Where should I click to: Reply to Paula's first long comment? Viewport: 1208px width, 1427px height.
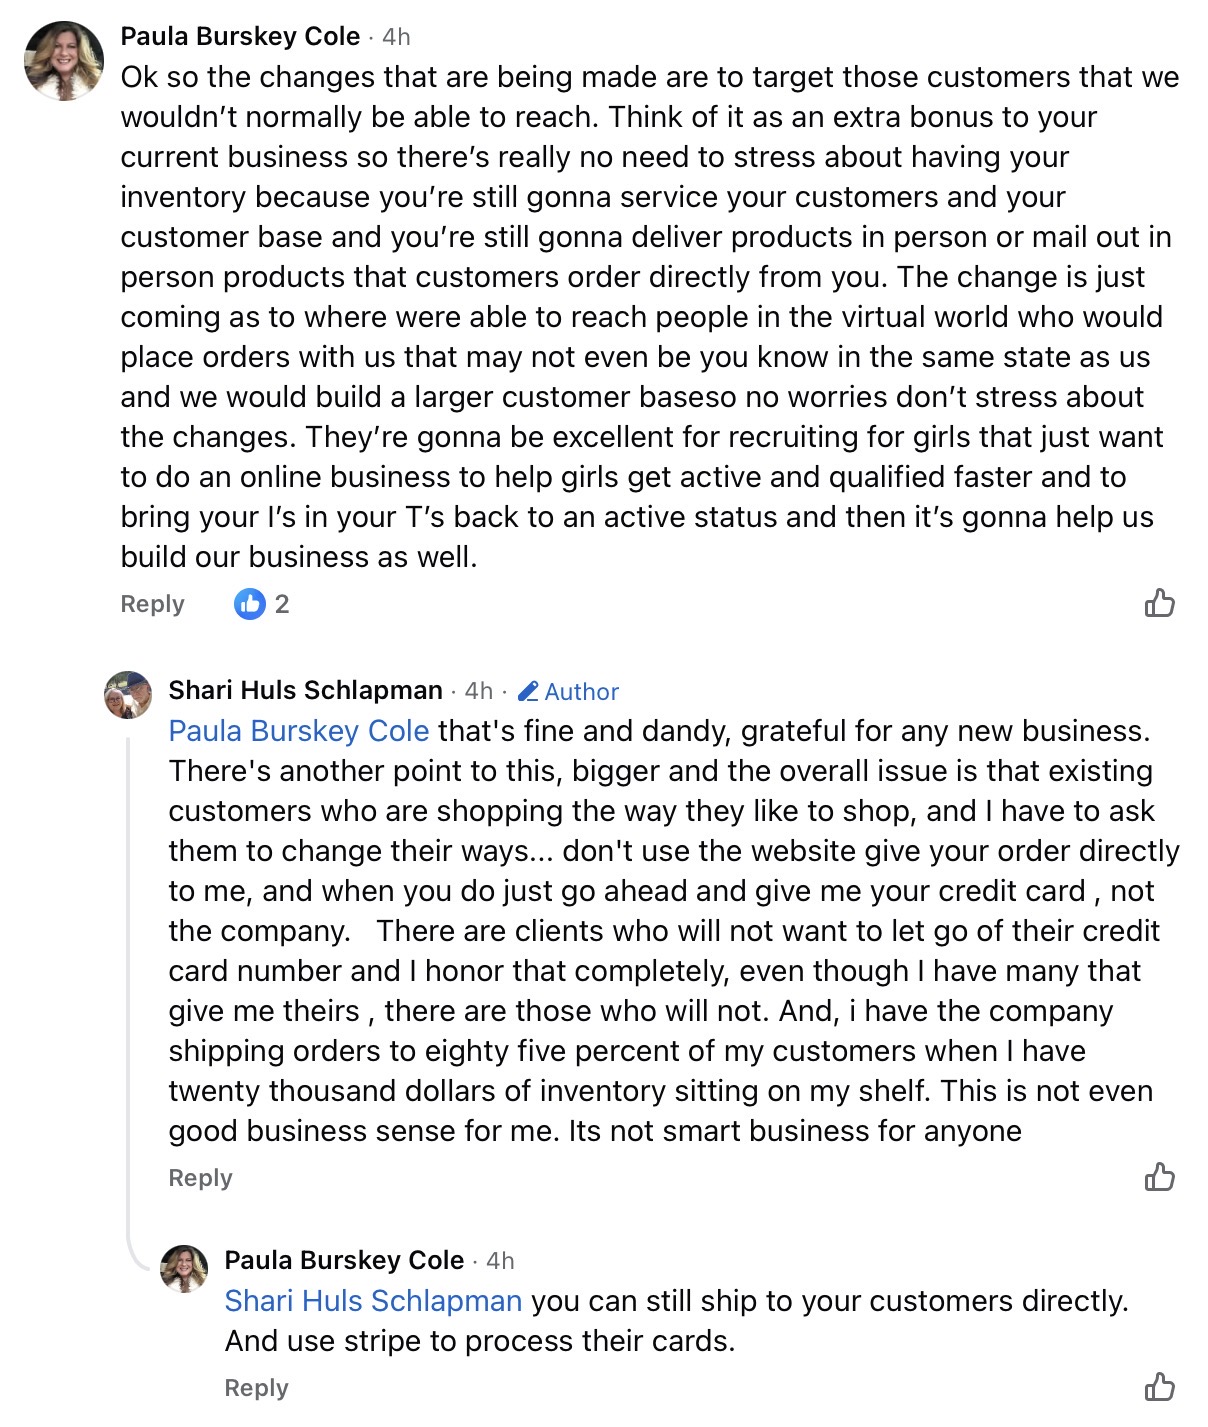coord(152,604)
